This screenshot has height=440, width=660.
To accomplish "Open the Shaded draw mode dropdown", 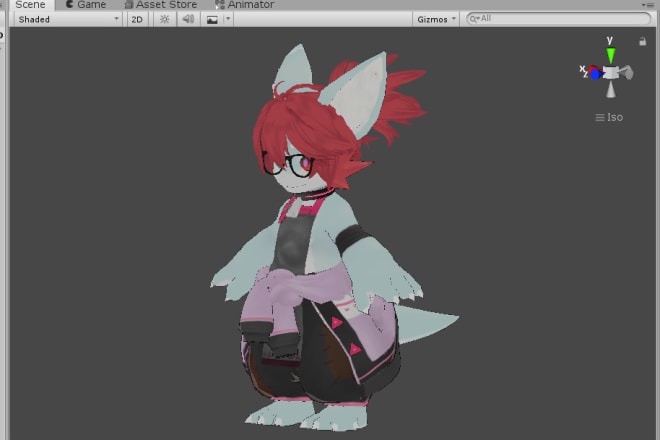I will tap(68, 19).
